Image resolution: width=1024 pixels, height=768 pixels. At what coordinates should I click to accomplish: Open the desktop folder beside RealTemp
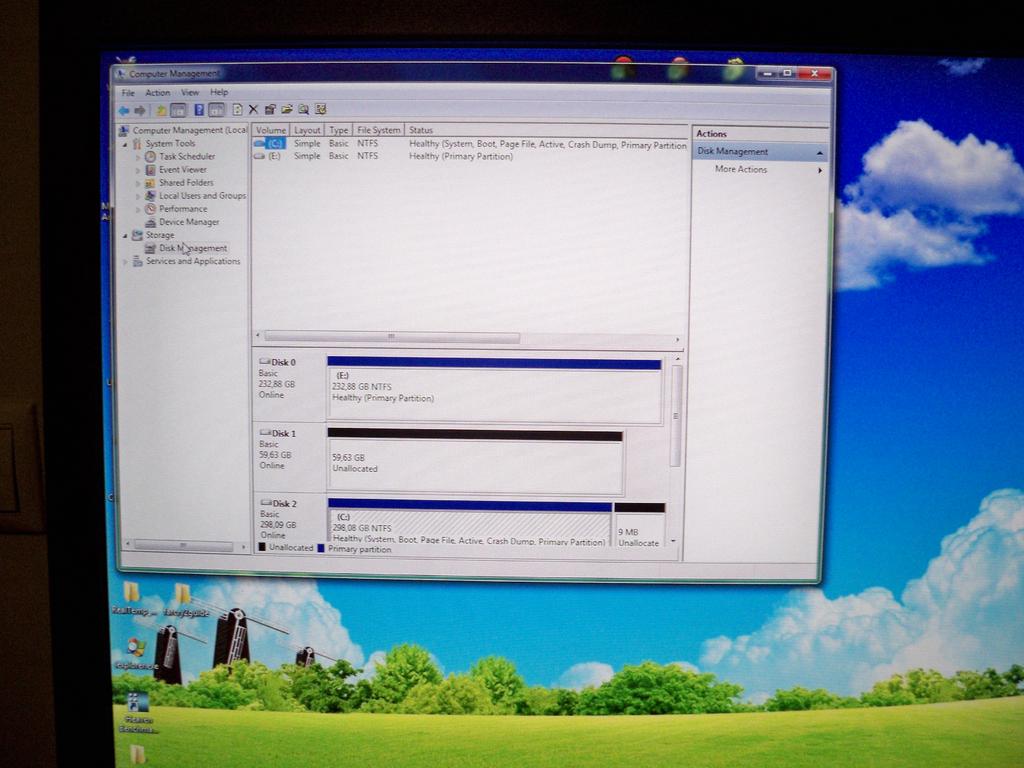pyautogui.click(x=182, y=600)
